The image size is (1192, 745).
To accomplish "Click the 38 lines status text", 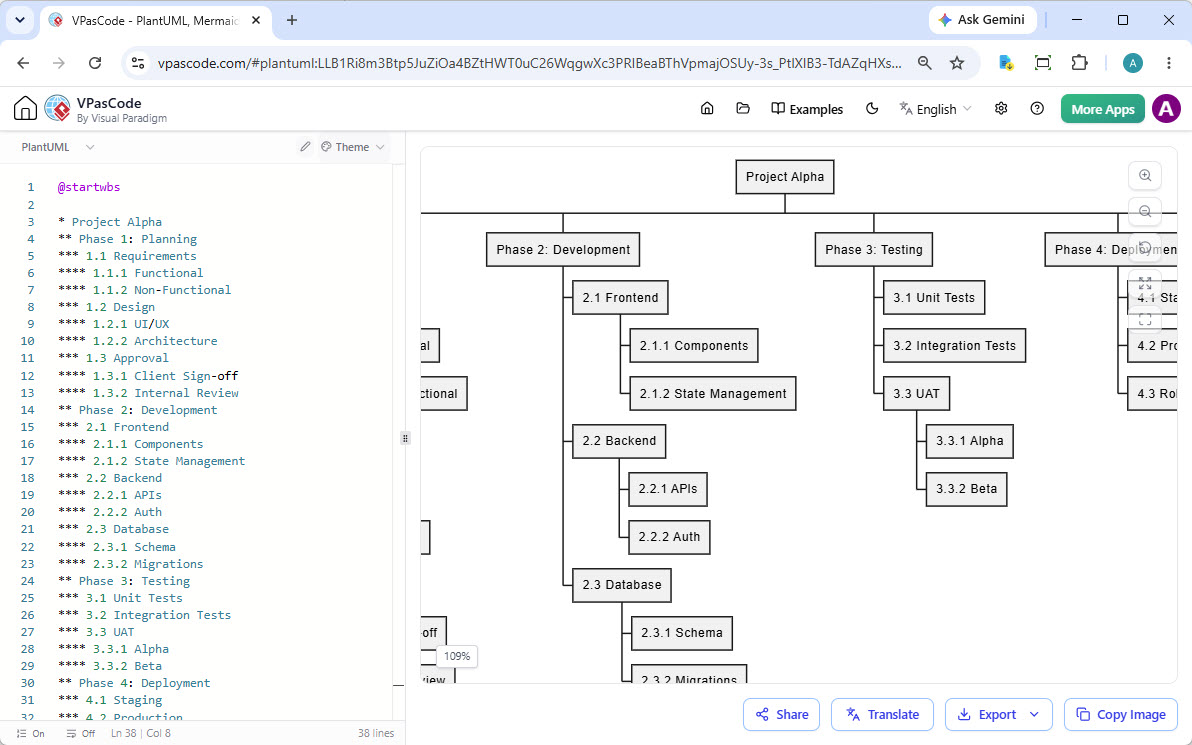I will (x=376, y=734).
